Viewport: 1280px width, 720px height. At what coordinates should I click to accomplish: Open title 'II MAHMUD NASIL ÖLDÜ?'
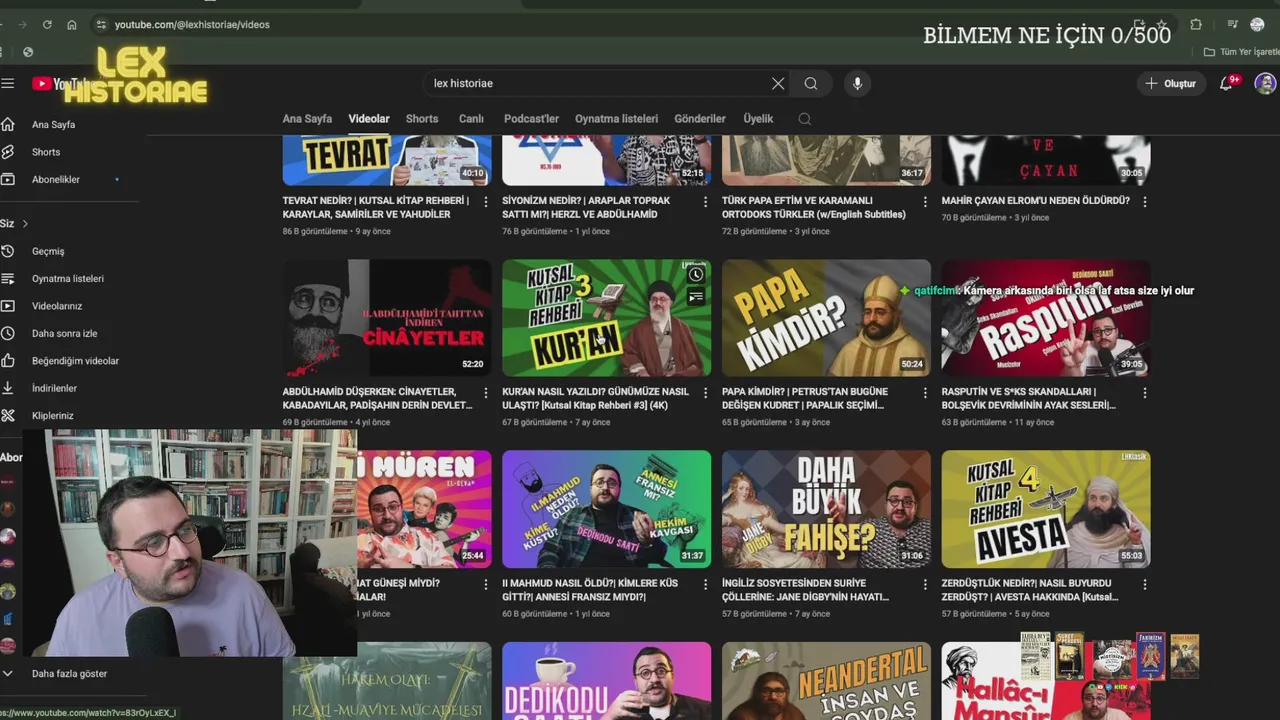590,589
